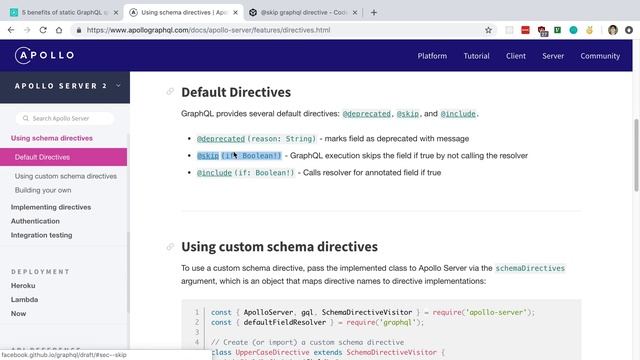
Task: Click @include link in intro sentence
Action: pos(458,114)
